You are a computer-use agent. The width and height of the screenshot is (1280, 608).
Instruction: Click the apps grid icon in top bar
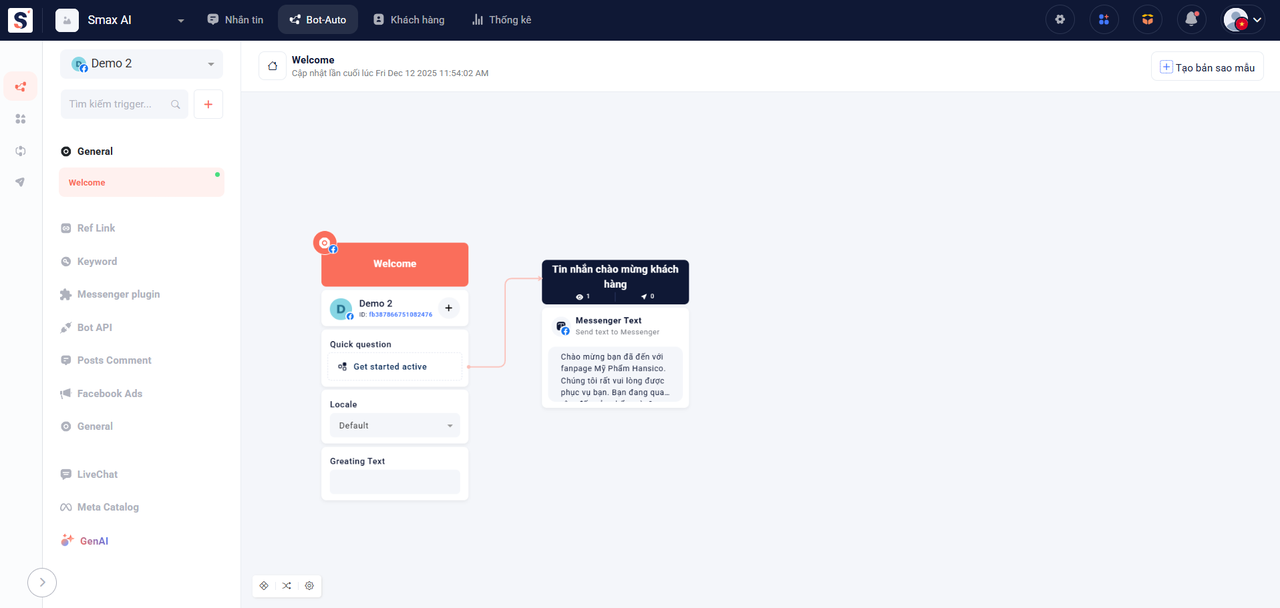point(1104,20)
